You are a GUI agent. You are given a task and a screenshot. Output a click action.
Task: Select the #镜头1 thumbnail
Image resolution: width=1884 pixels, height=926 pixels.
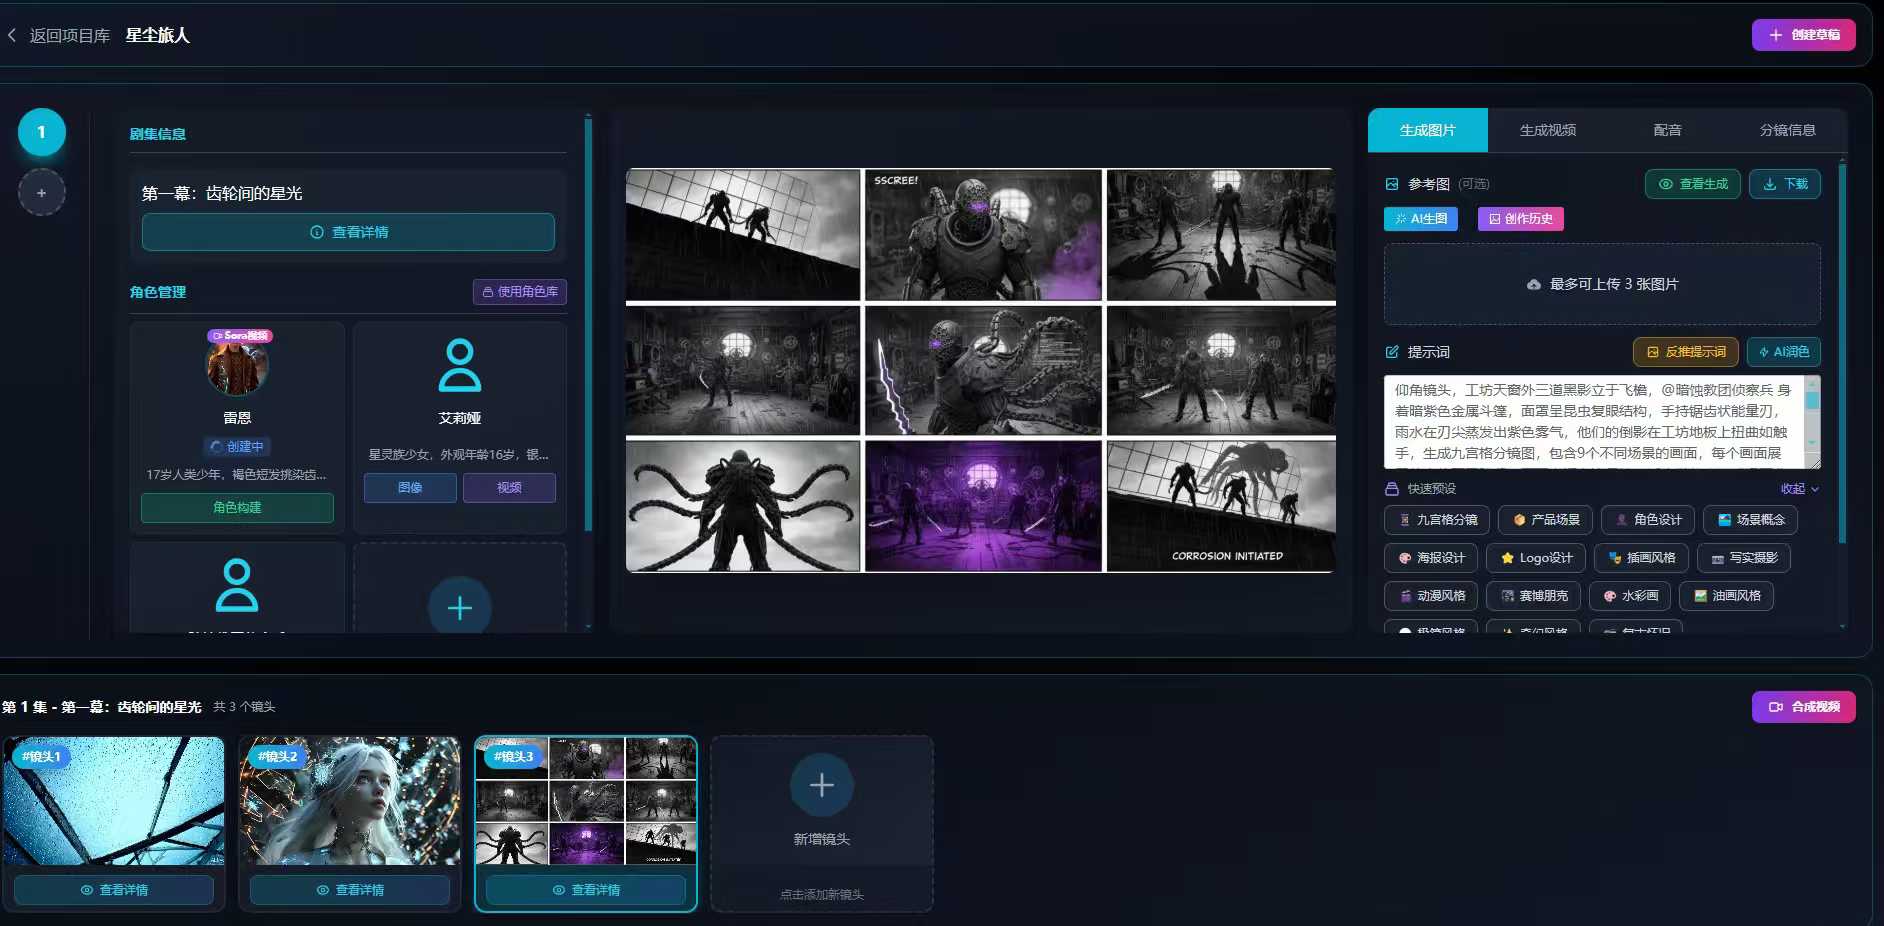[114, 801]
